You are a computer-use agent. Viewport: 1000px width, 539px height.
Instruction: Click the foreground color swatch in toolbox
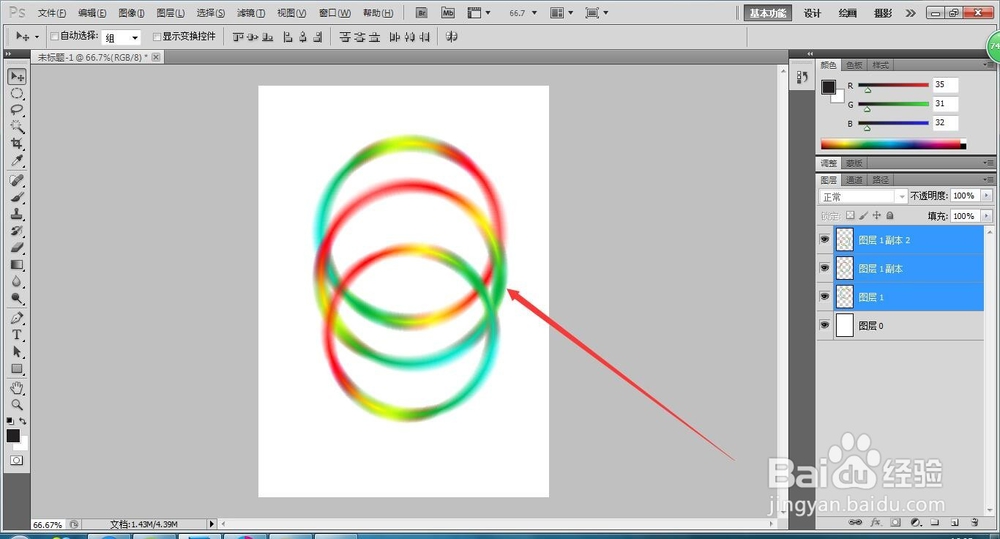click(13, 436)
